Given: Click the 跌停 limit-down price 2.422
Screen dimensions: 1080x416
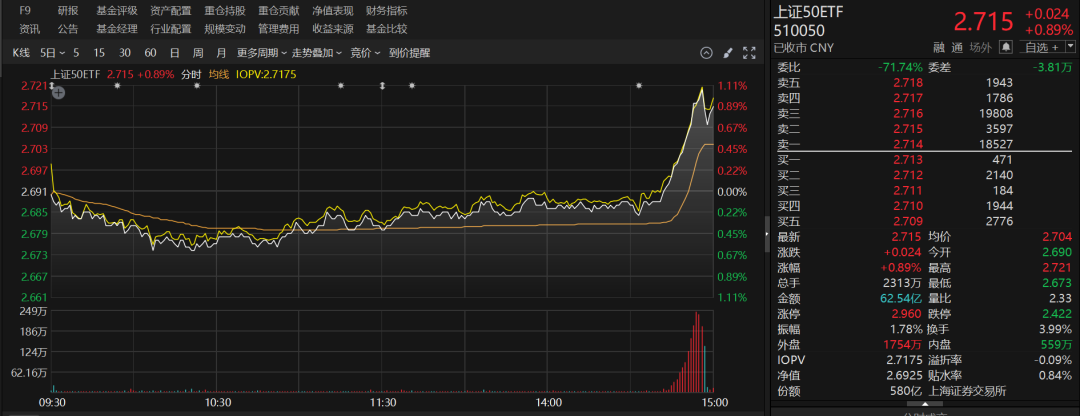Looking at the screenshot, I should coord(1057,313).
